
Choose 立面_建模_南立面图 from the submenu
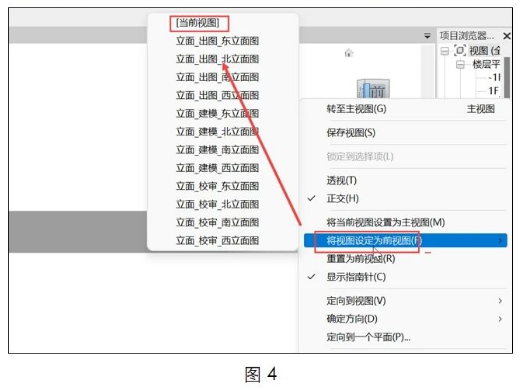[217, 150]
